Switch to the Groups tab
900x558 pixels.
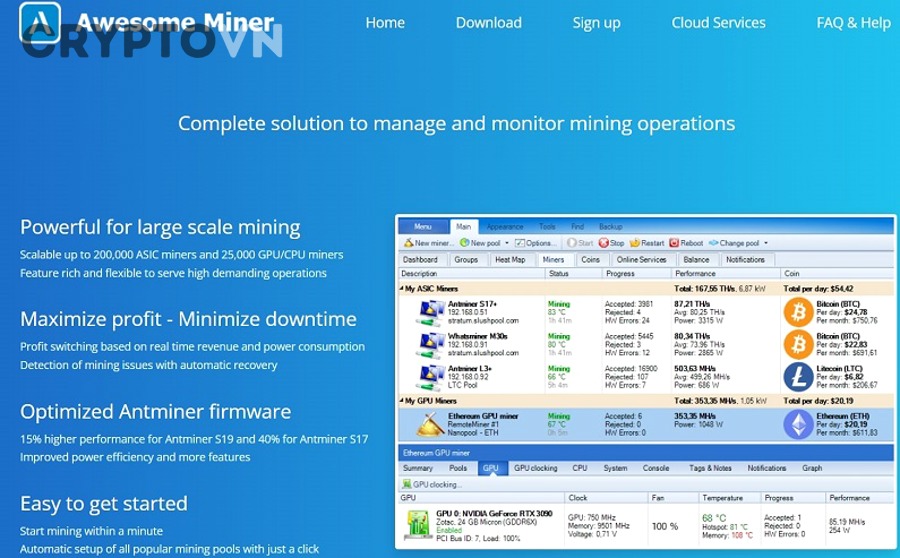[466, 259]
